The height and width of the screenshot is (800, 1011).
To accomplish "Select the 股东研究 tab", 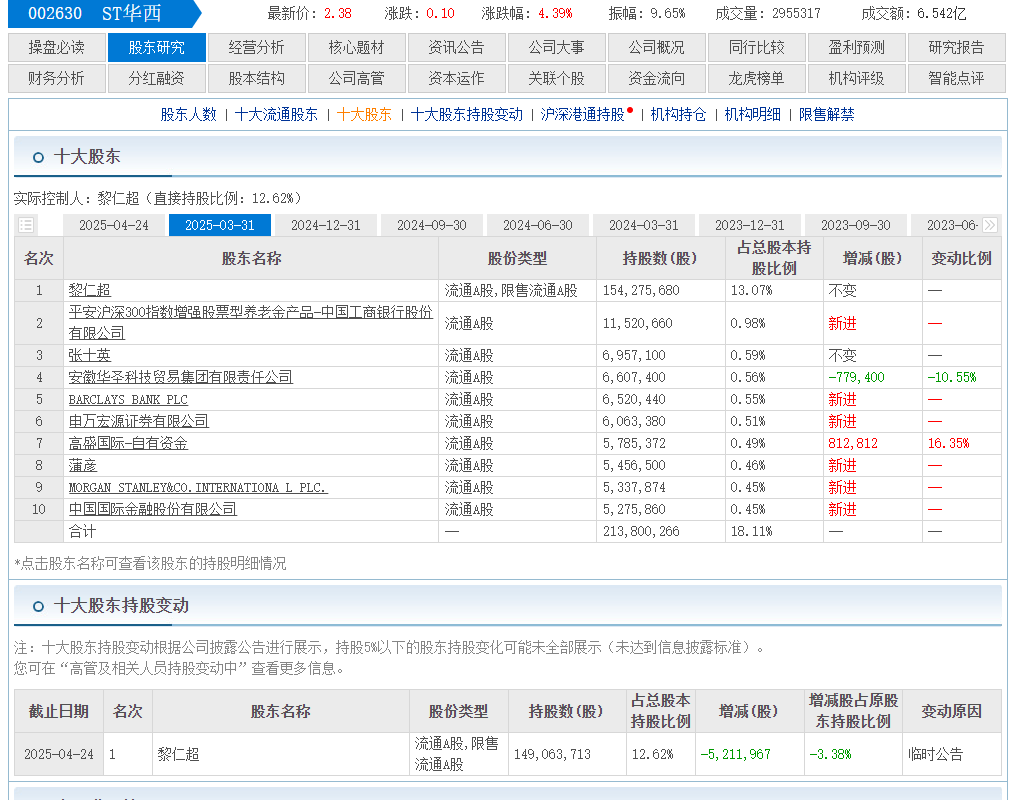I will pyautogui.click(x=157, y=47).
